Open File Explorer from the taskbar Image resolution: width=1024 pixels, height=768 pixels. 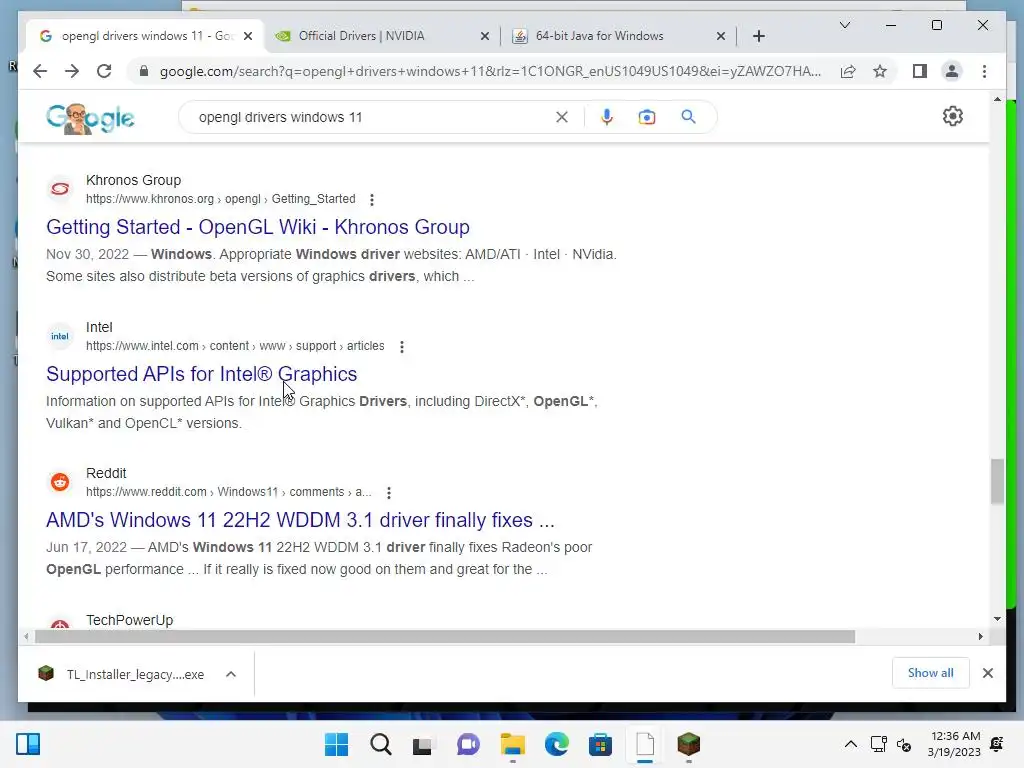coord(513,744)
